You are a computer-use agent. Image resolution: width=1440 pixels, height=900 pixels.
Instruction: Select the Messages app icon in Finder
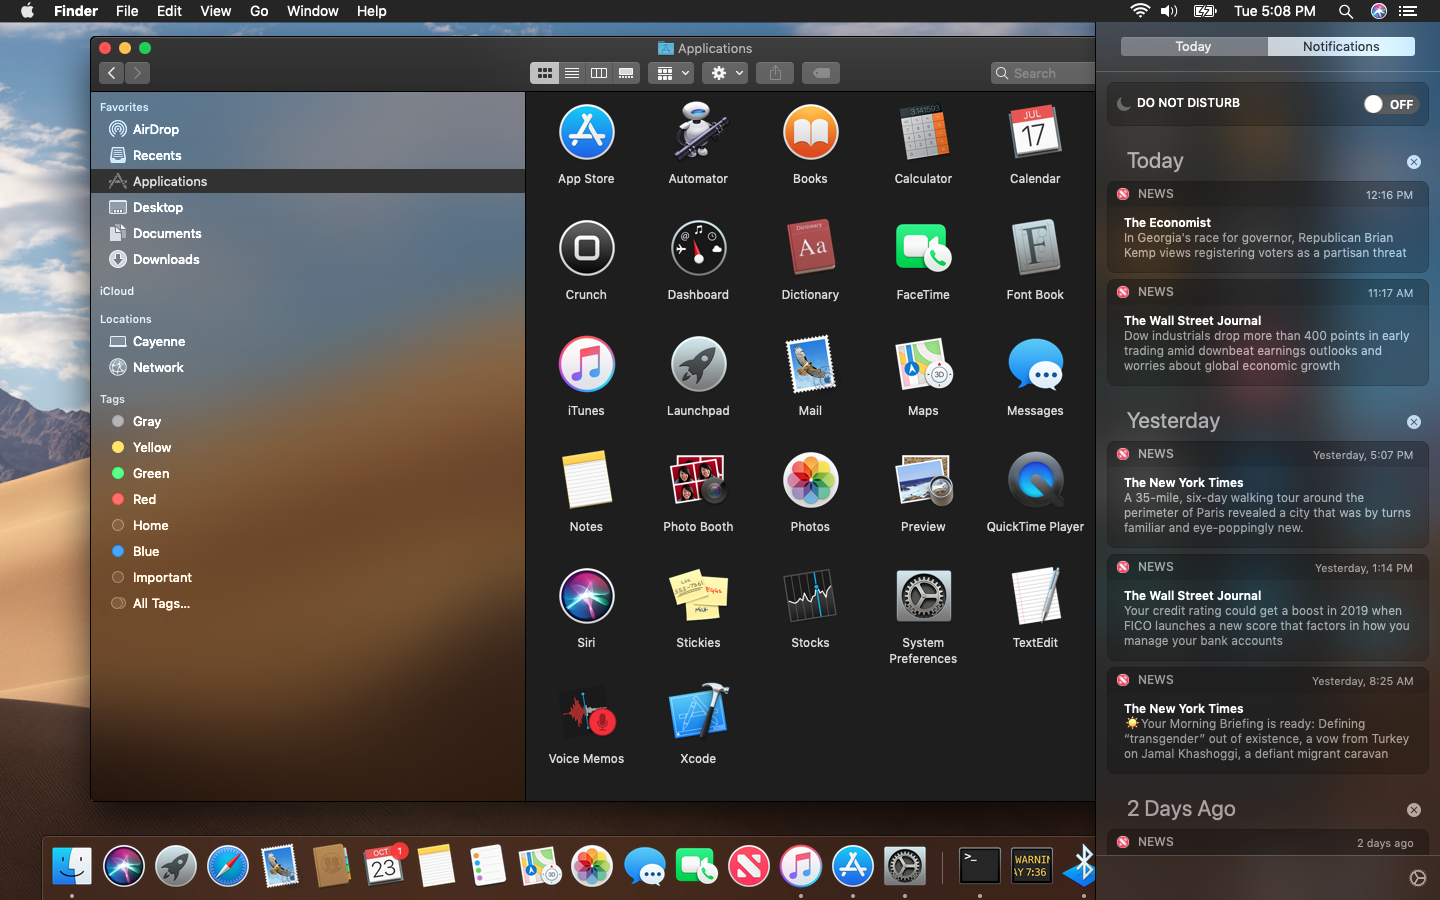(1035, 365)
